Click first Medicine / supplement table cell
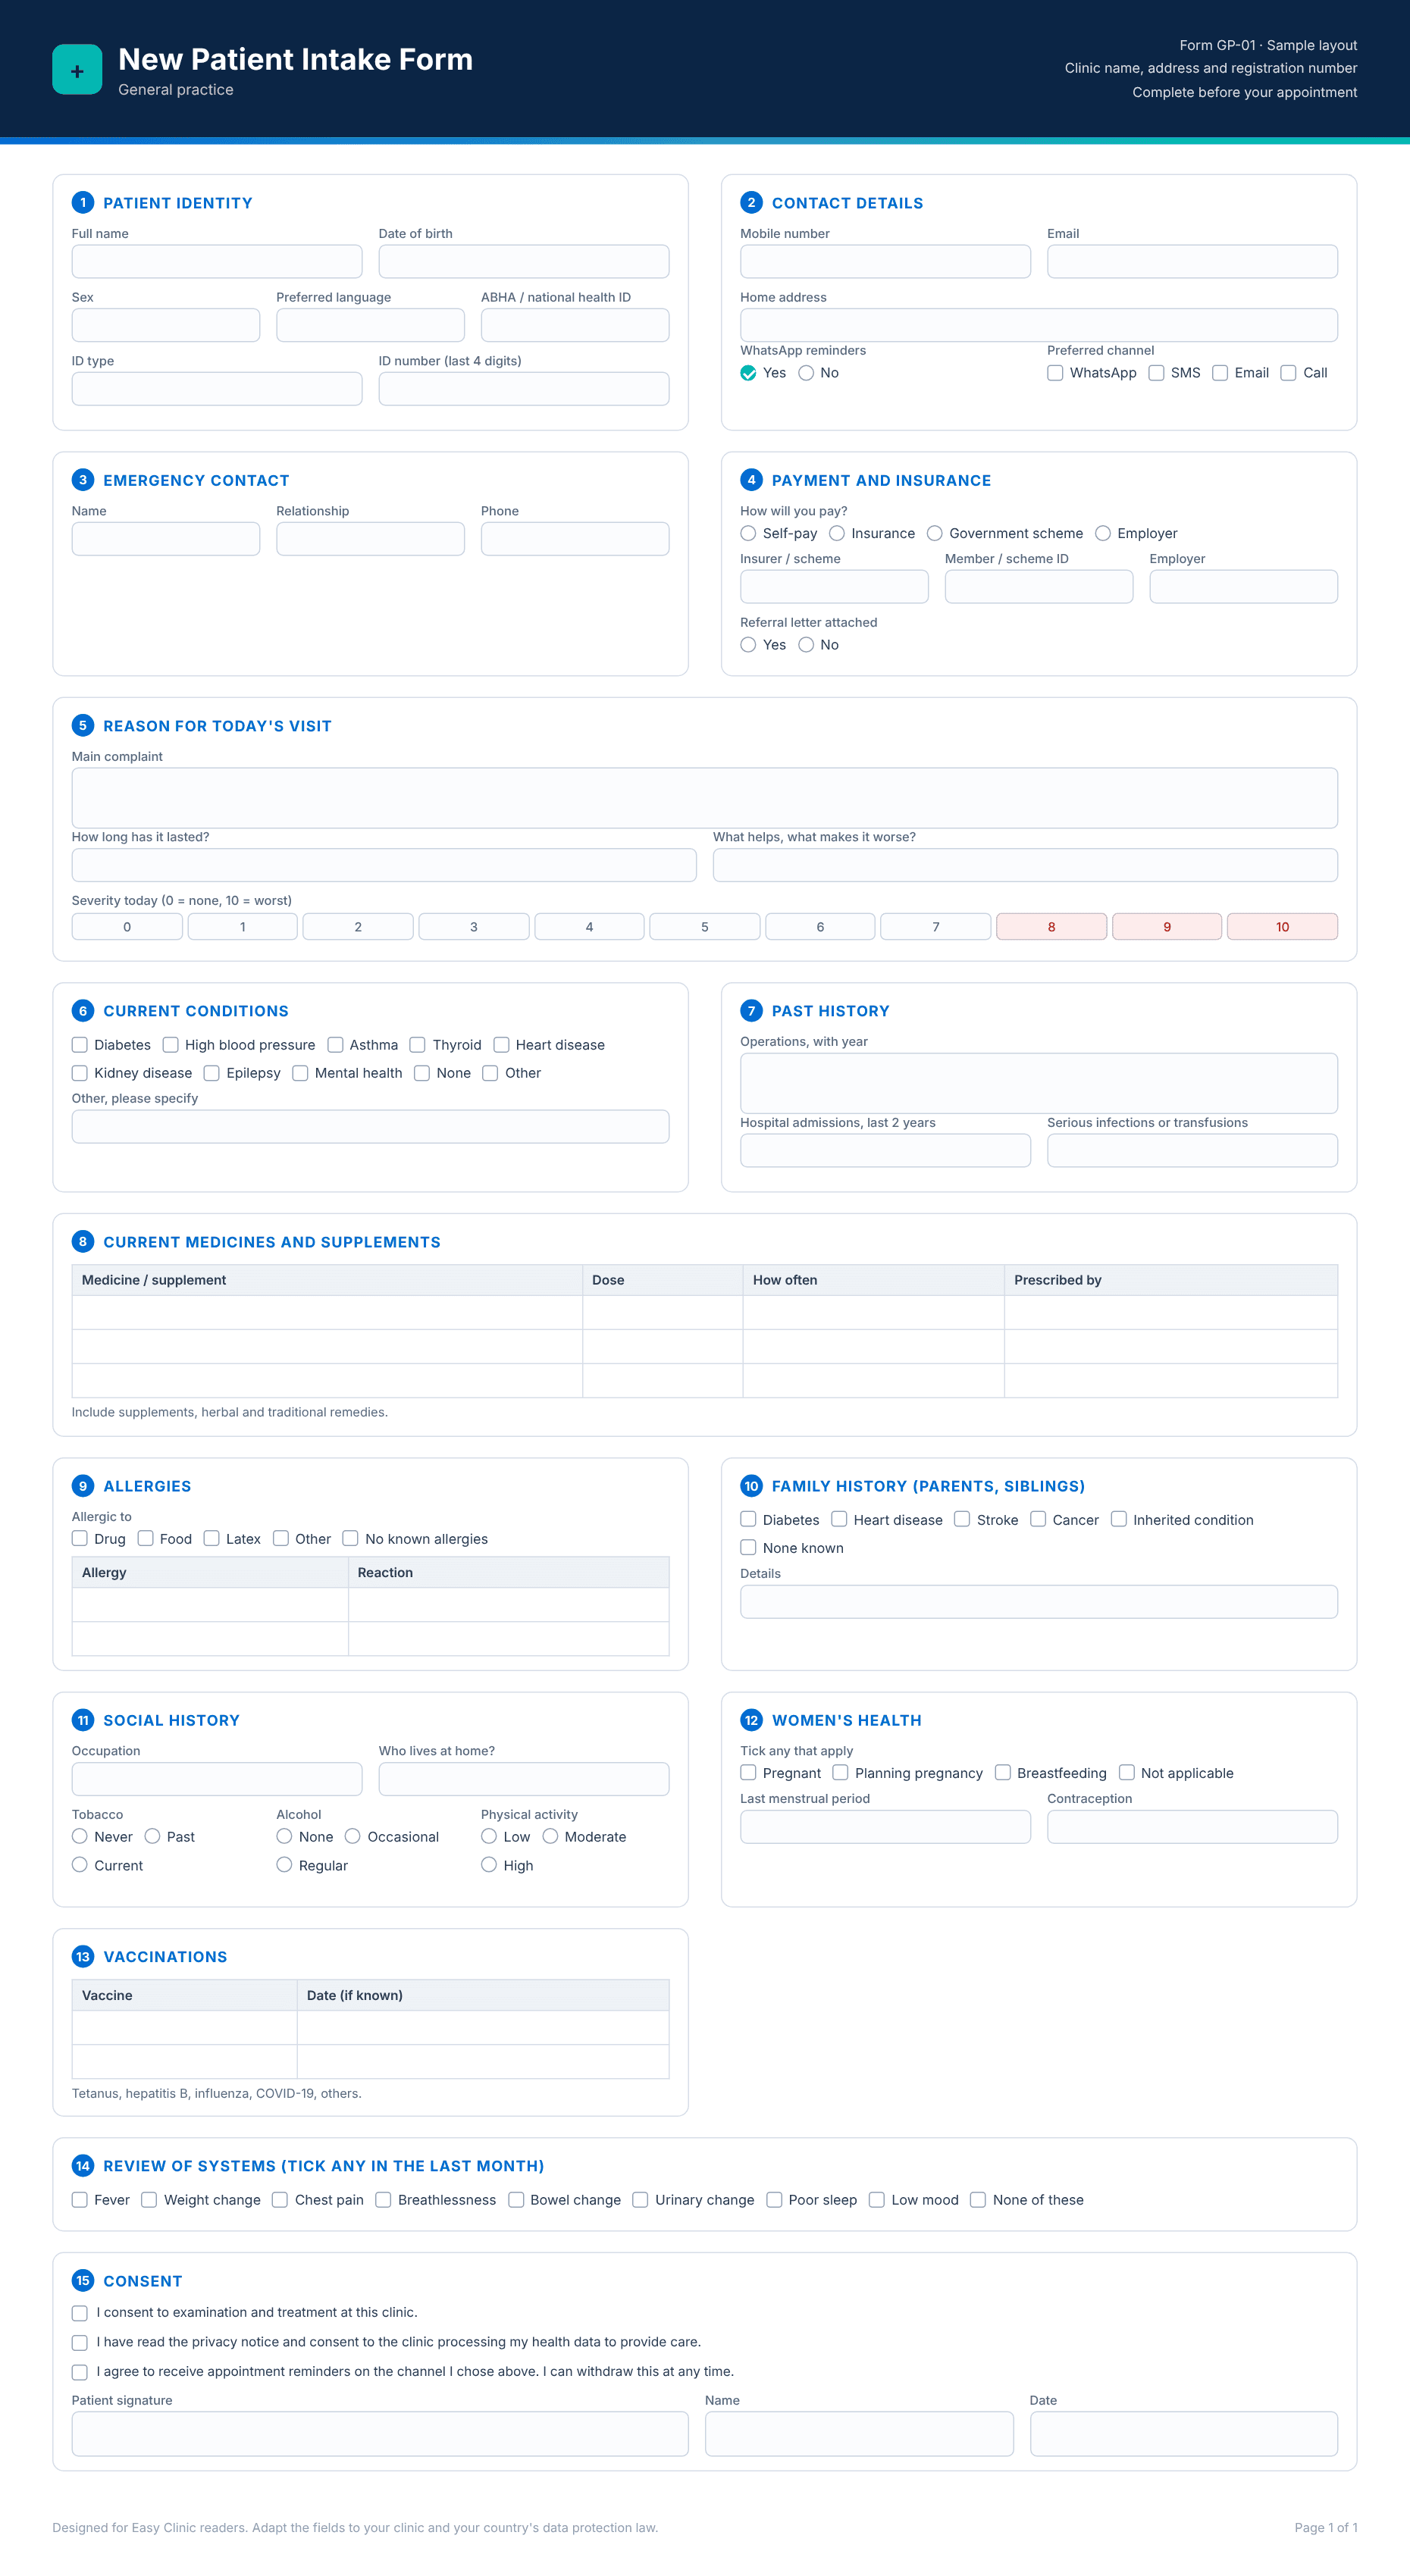This screenshot has height=2576, width=1410. point(327,1312)
